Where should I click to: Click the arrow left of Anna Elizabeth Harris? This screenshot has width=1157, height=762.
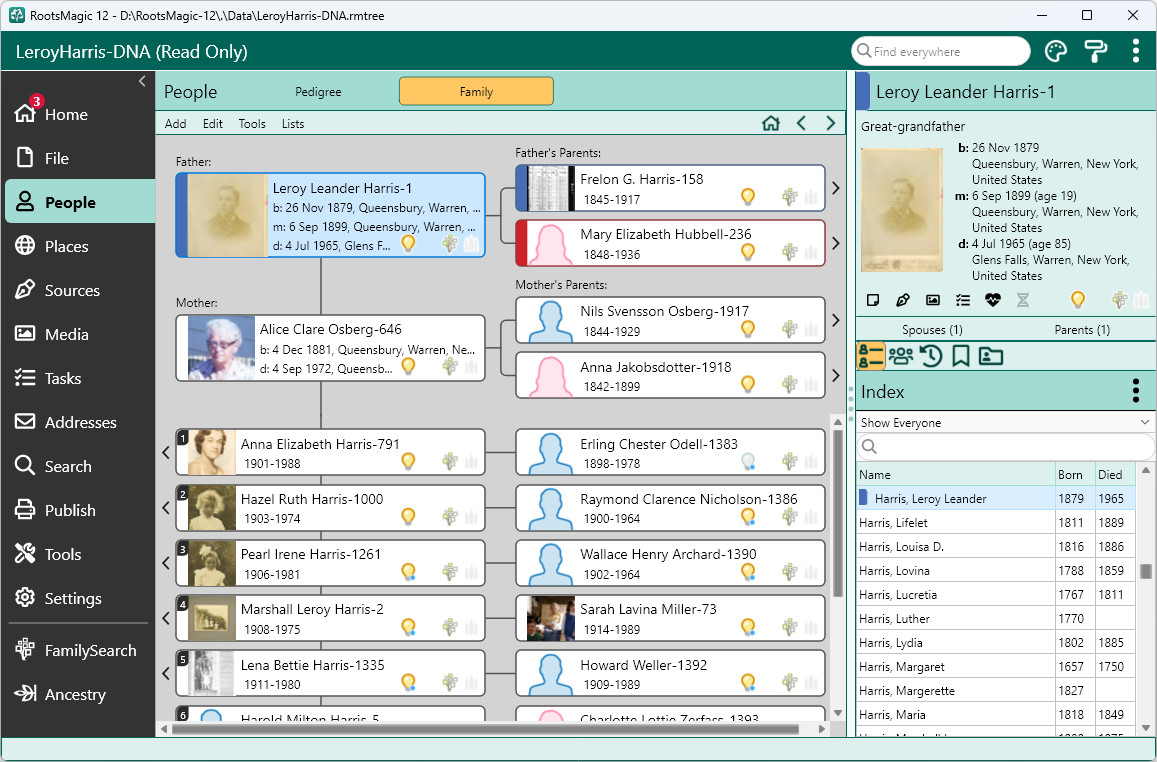coord(166,452)
